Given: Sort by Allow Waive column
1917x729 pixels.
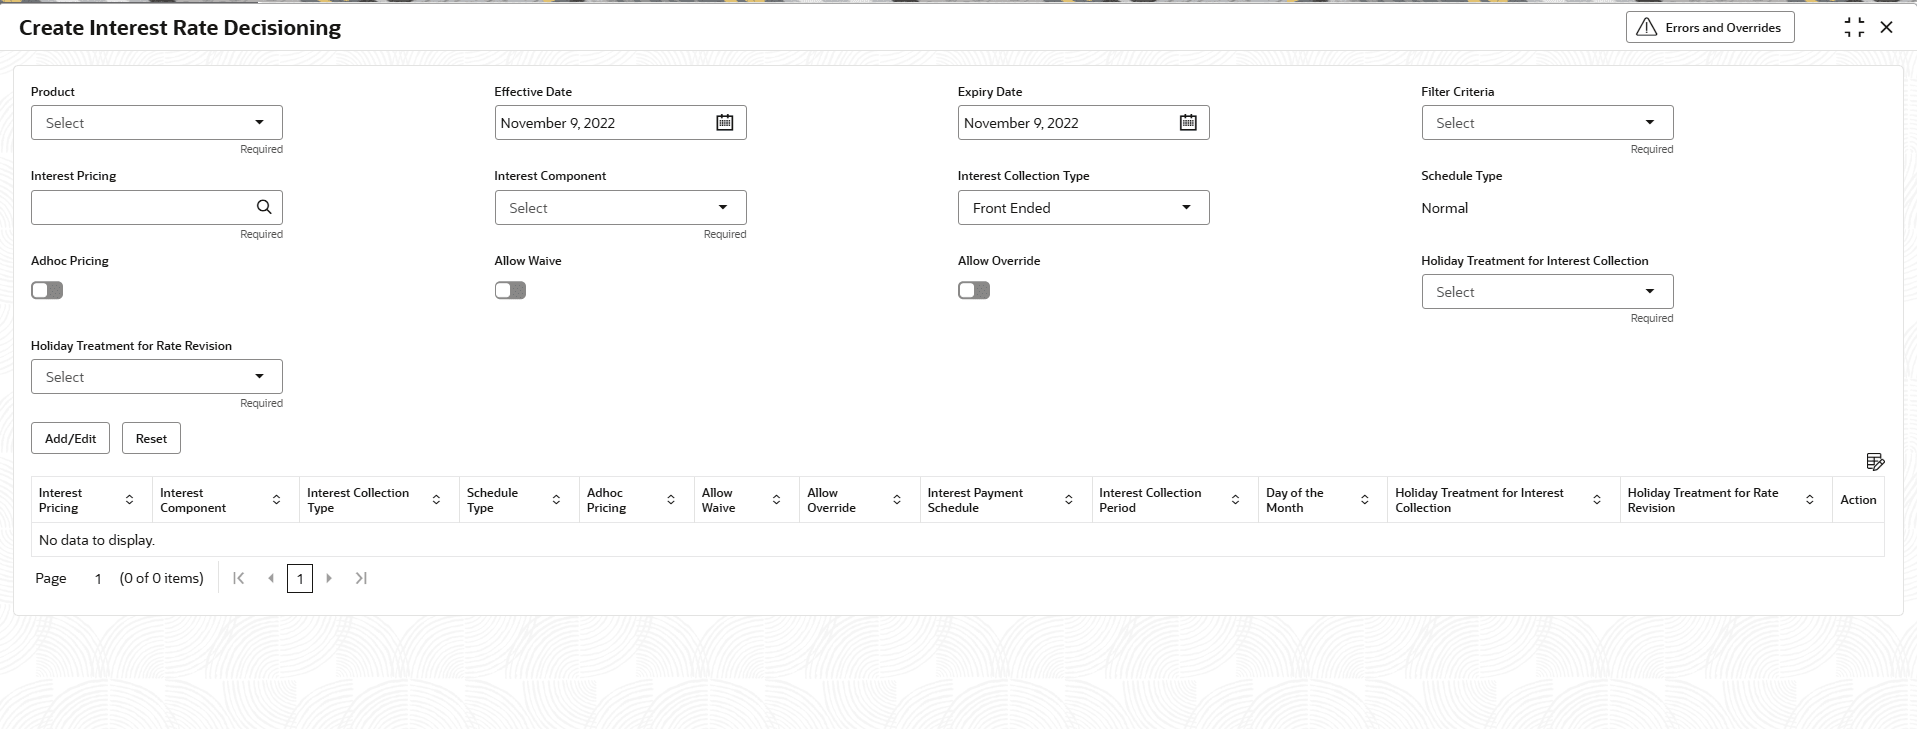Looking at the screenshot, I should (776, 500).
